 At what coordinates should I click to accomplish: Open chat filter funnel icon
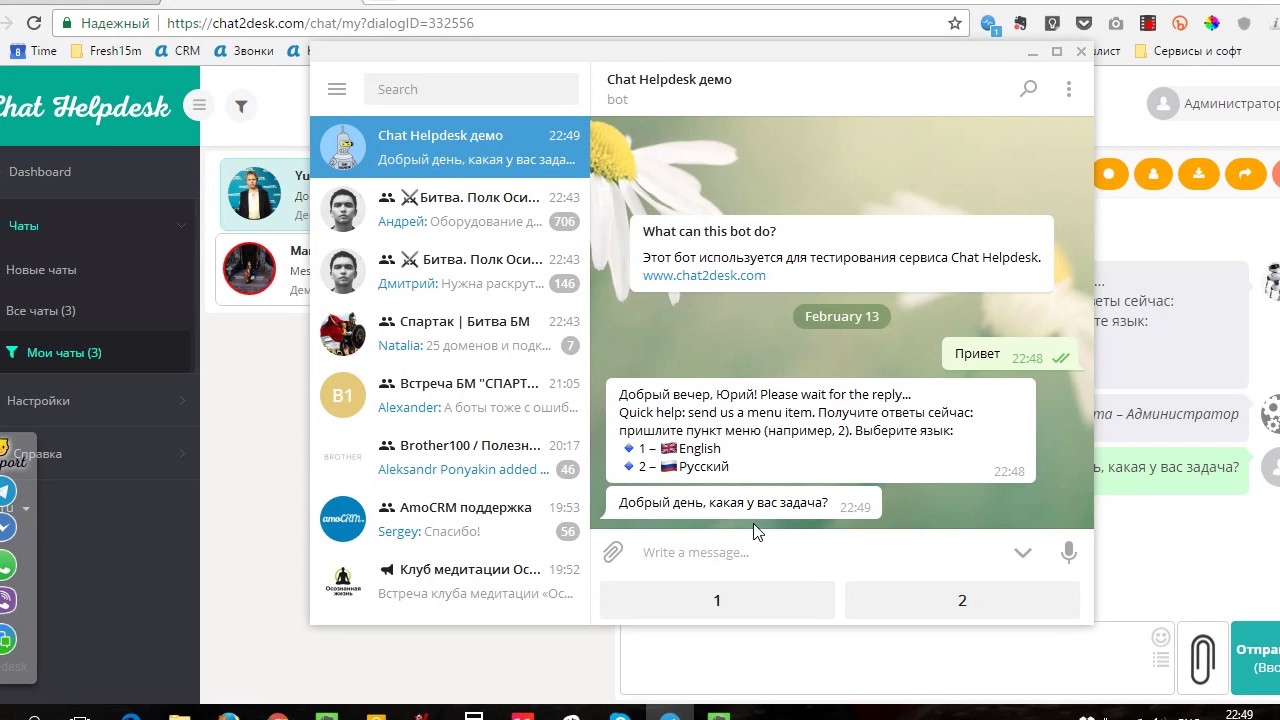(241, 106)
